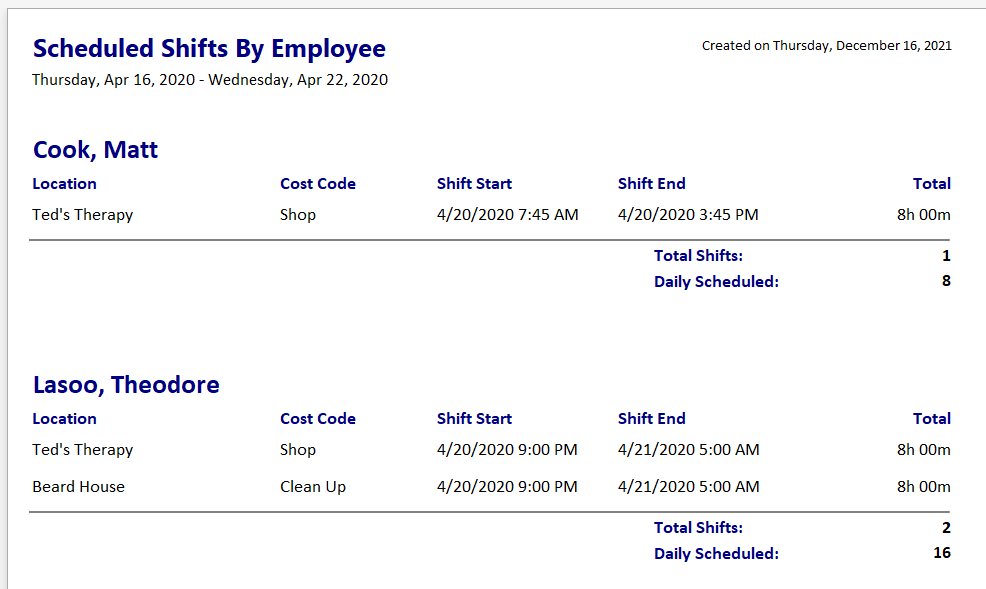Click Location column header under Cook, Matt
Viewport: 986px width, 589px height.
[64, 184]
